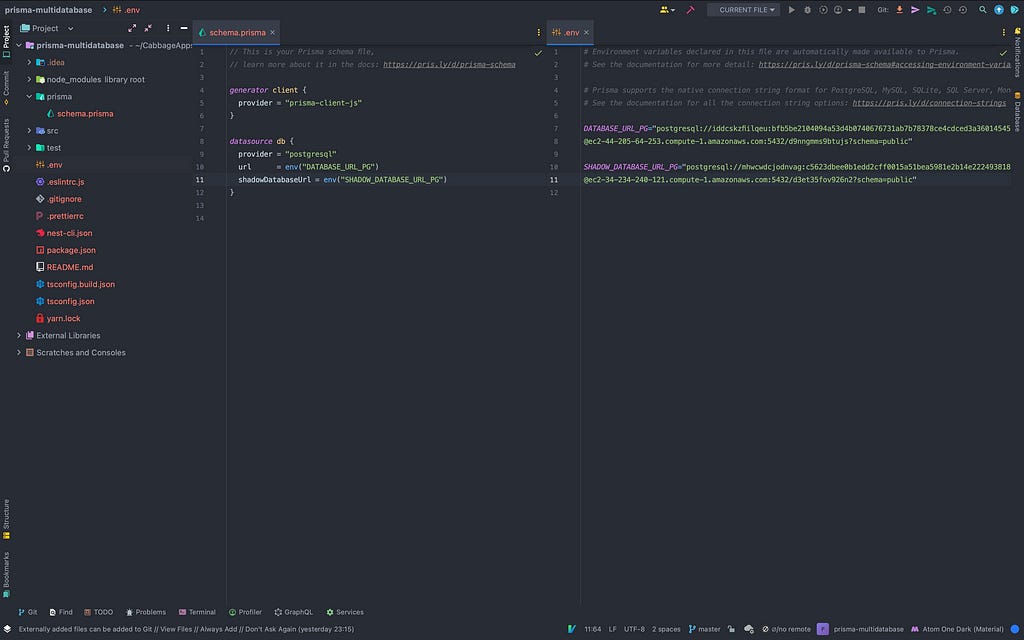Open the Terminal tool window tab

click(197, 612)
